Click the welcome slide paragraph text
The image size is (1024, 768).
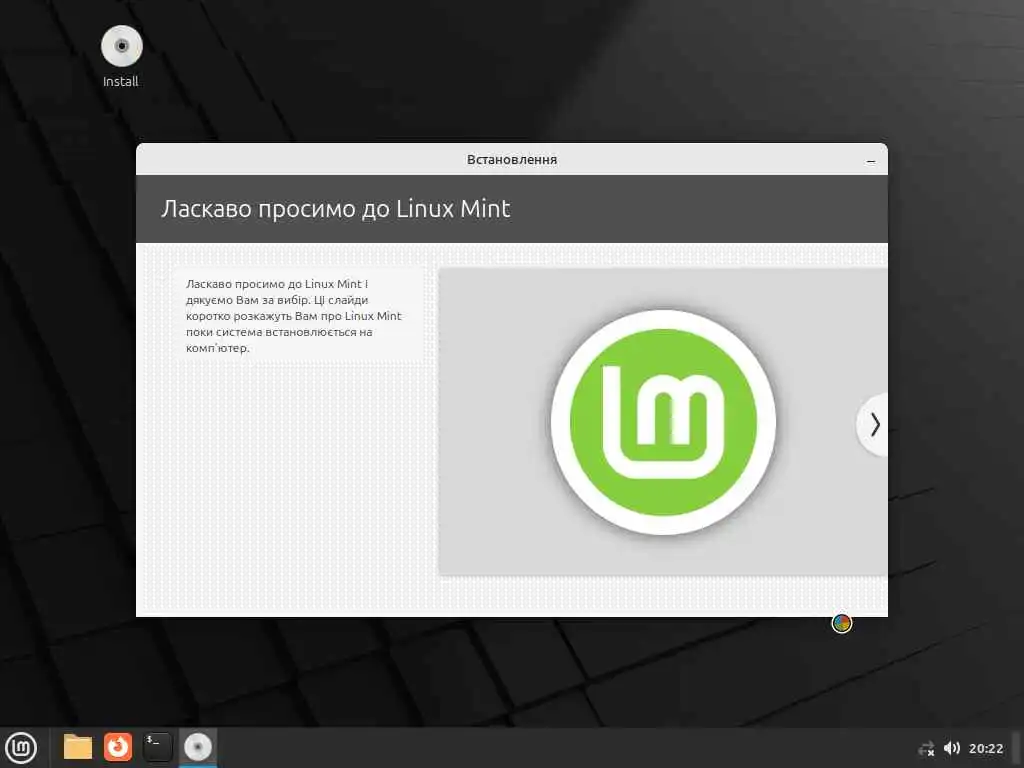pos(293,316)
